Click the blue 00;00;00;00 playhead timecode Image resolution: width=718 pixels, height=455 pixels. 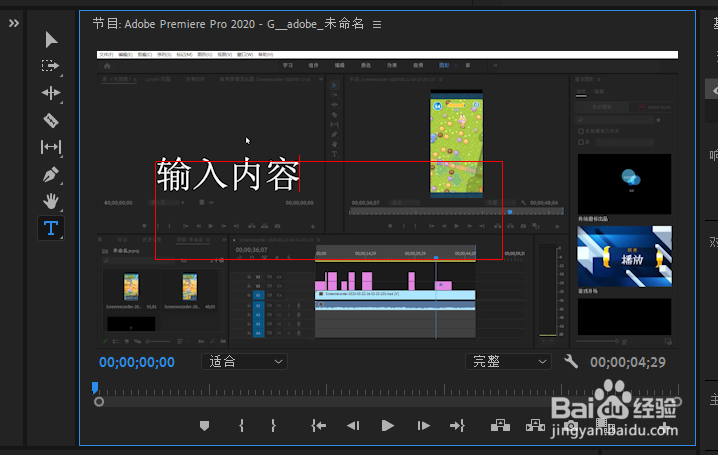(137, 362)
